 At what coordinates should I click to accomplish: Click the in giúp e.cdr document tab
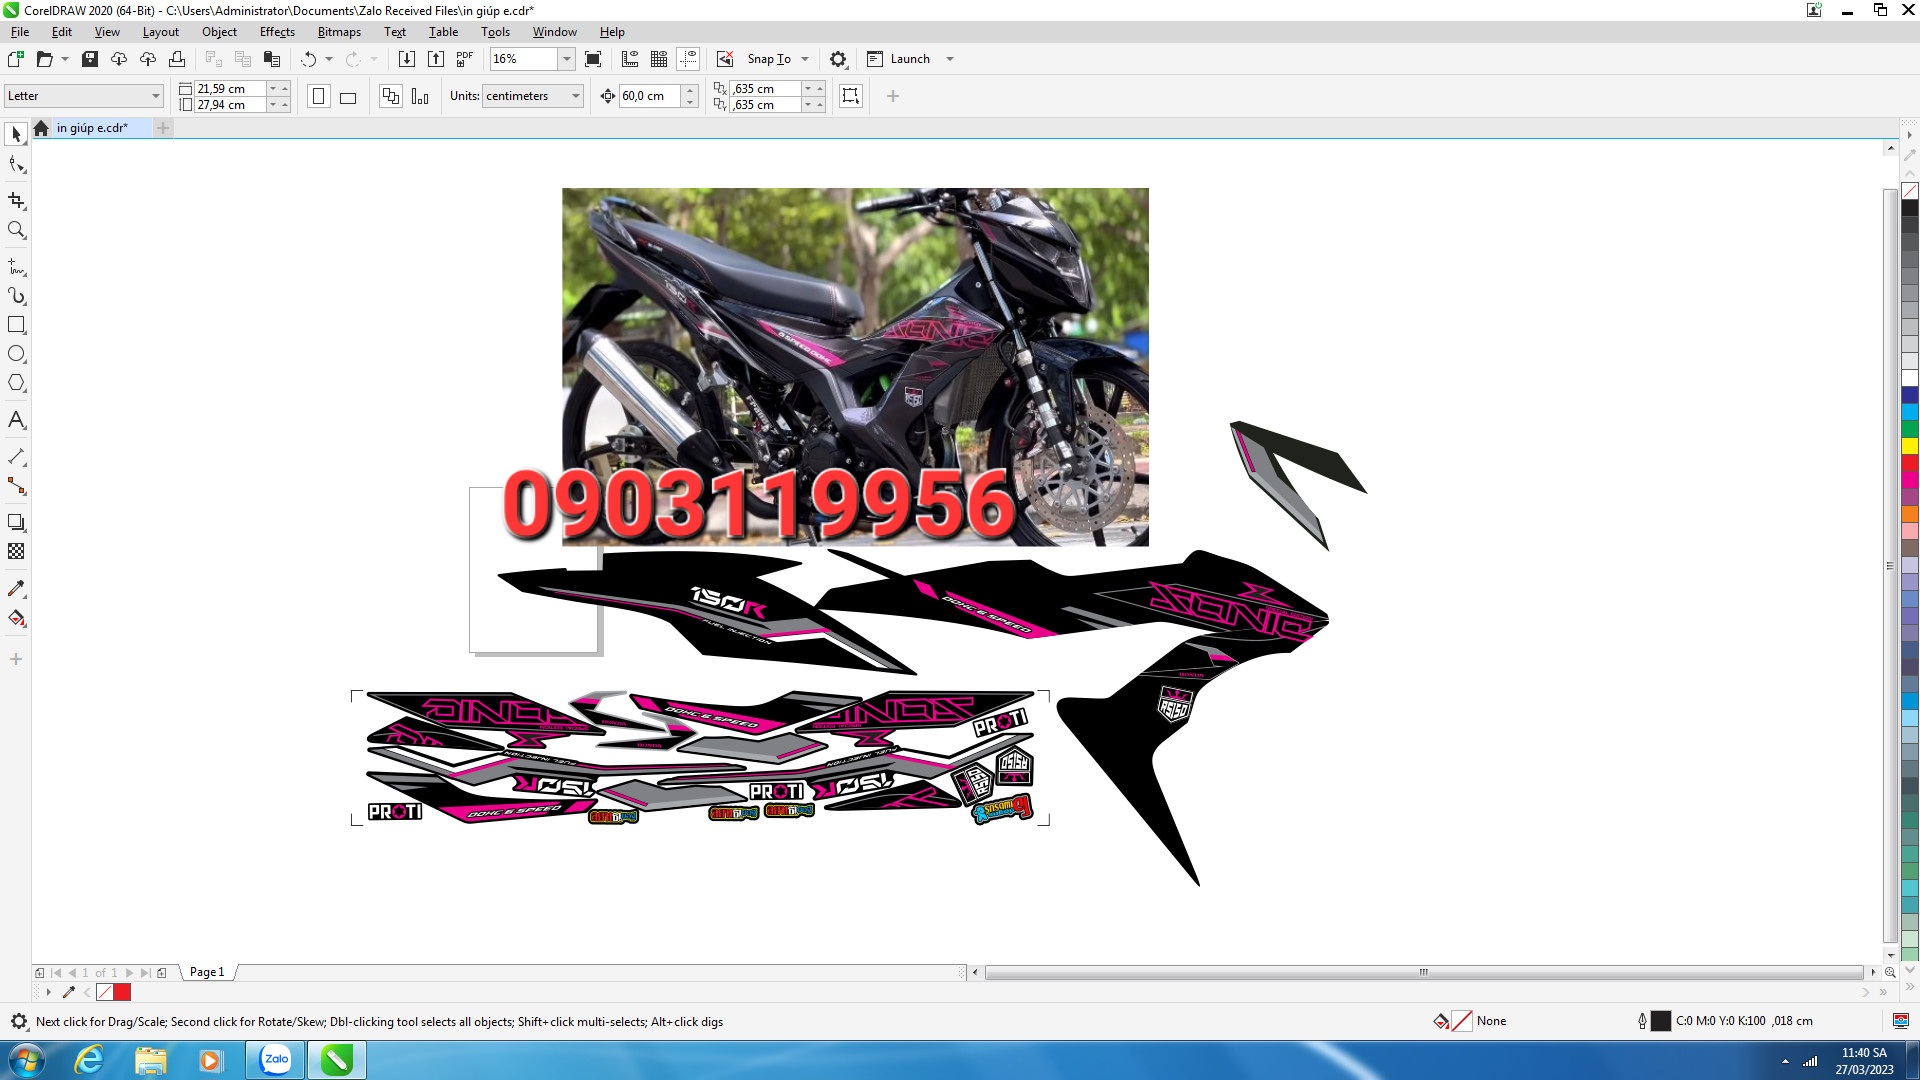point(92,128)
